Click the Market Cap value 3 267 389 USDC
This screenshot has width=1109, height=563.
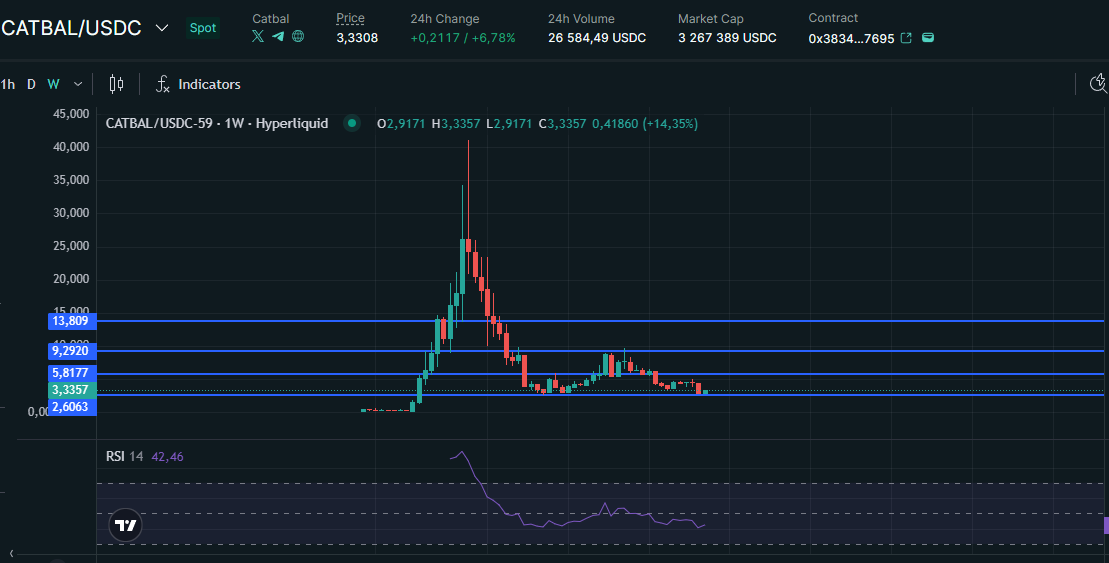coord(727,38)
